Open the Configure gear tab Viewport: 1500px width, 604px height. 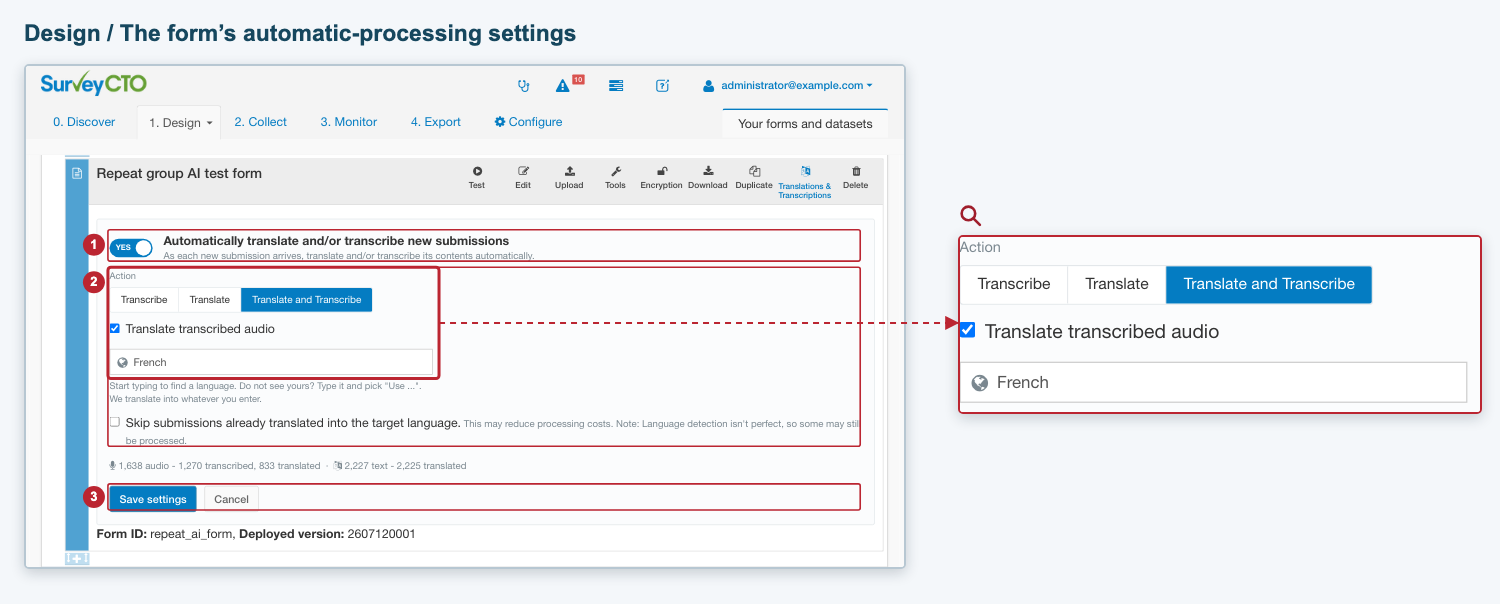pyautogui.click(x=528, y=122)
